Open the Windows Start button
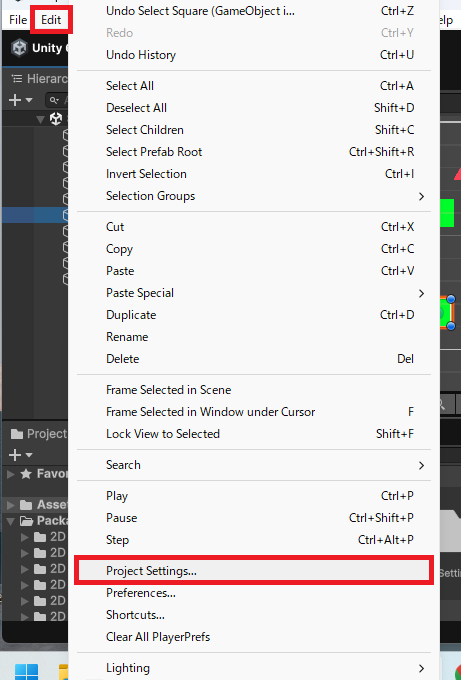Screen dimensions: 461x680 (26, 671)
